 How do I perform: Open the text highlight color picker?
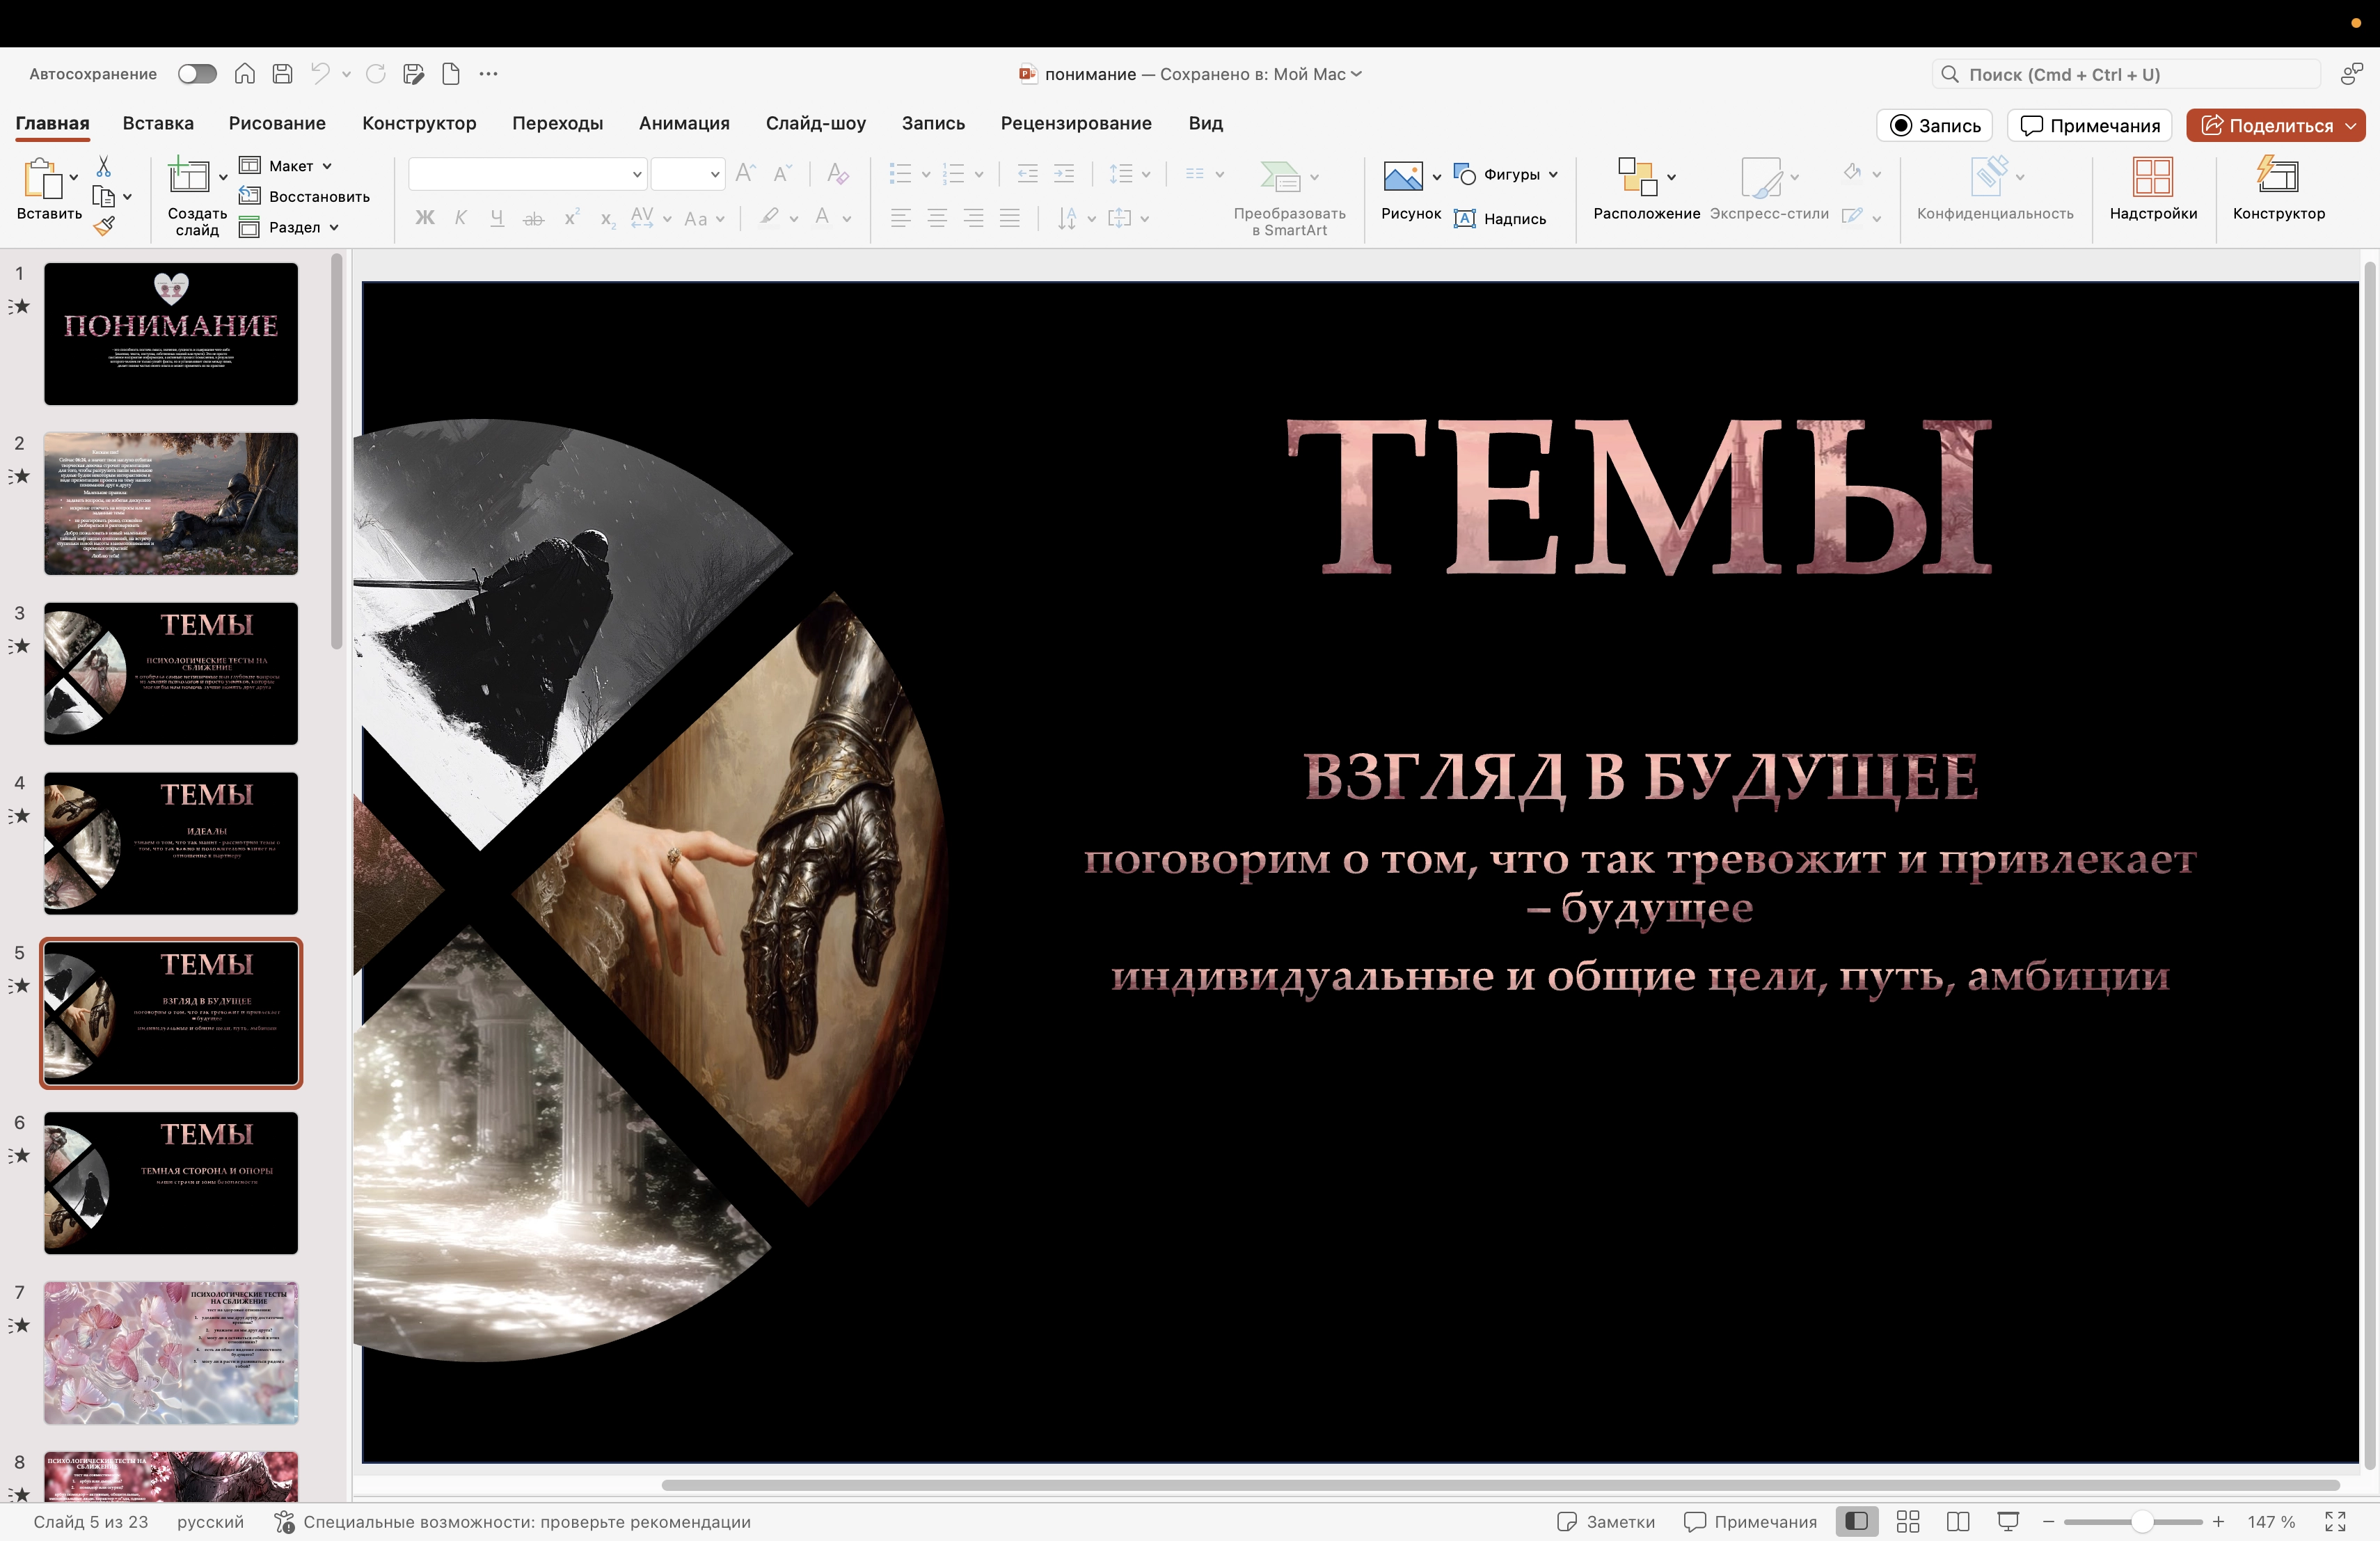pyautogui.click(x=769, y=217)
